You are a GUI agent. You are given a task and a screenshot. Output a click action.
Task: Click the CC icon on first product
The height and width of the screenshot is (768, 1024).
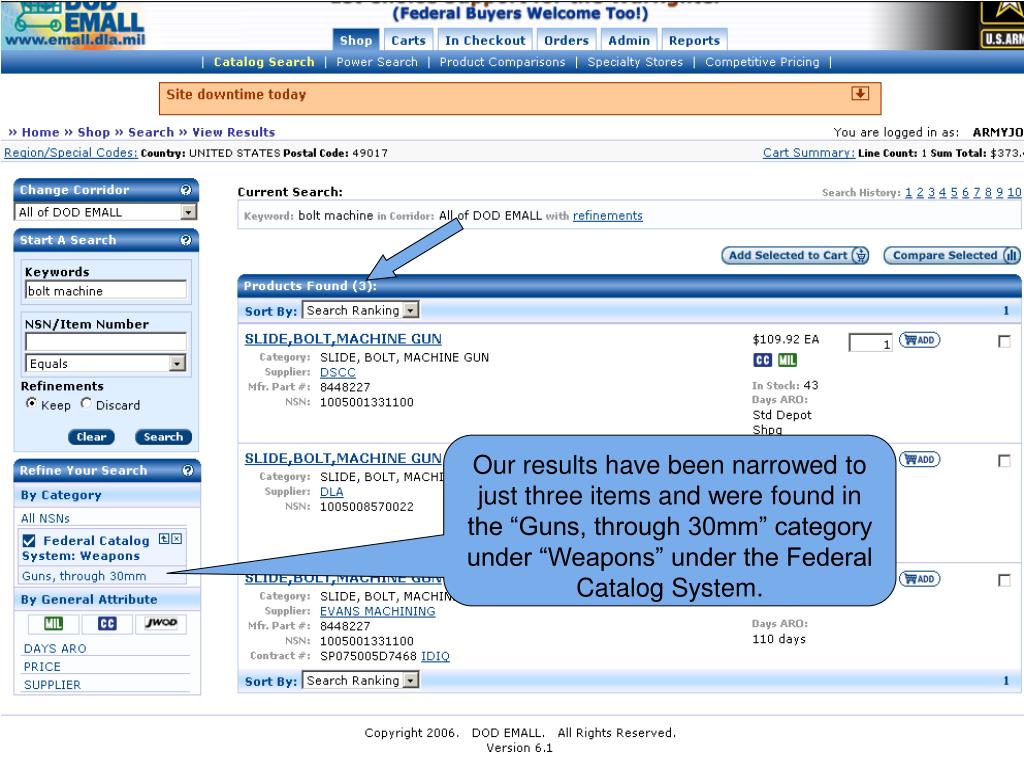pyautogui.click(x=762, y=360)
